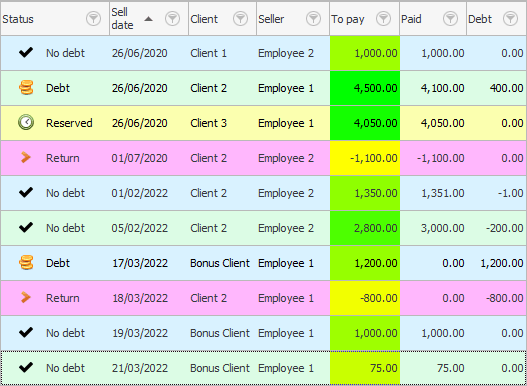527x386 pixels.
Task: Click return arrow icon in 01/07/2020 row
Action: [x=26, y=158]
